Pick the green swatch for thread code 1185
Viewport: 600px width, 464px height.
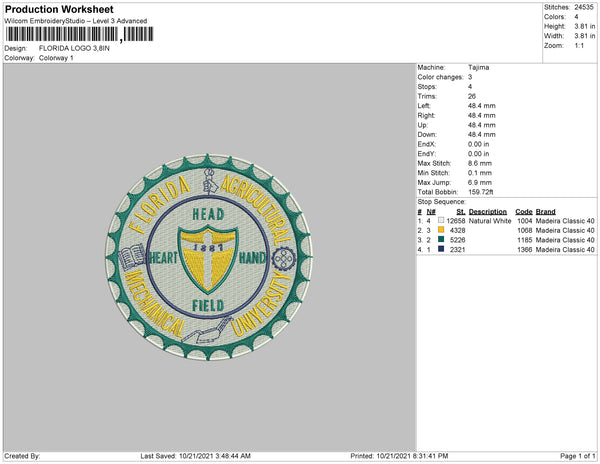click(441, 239)
